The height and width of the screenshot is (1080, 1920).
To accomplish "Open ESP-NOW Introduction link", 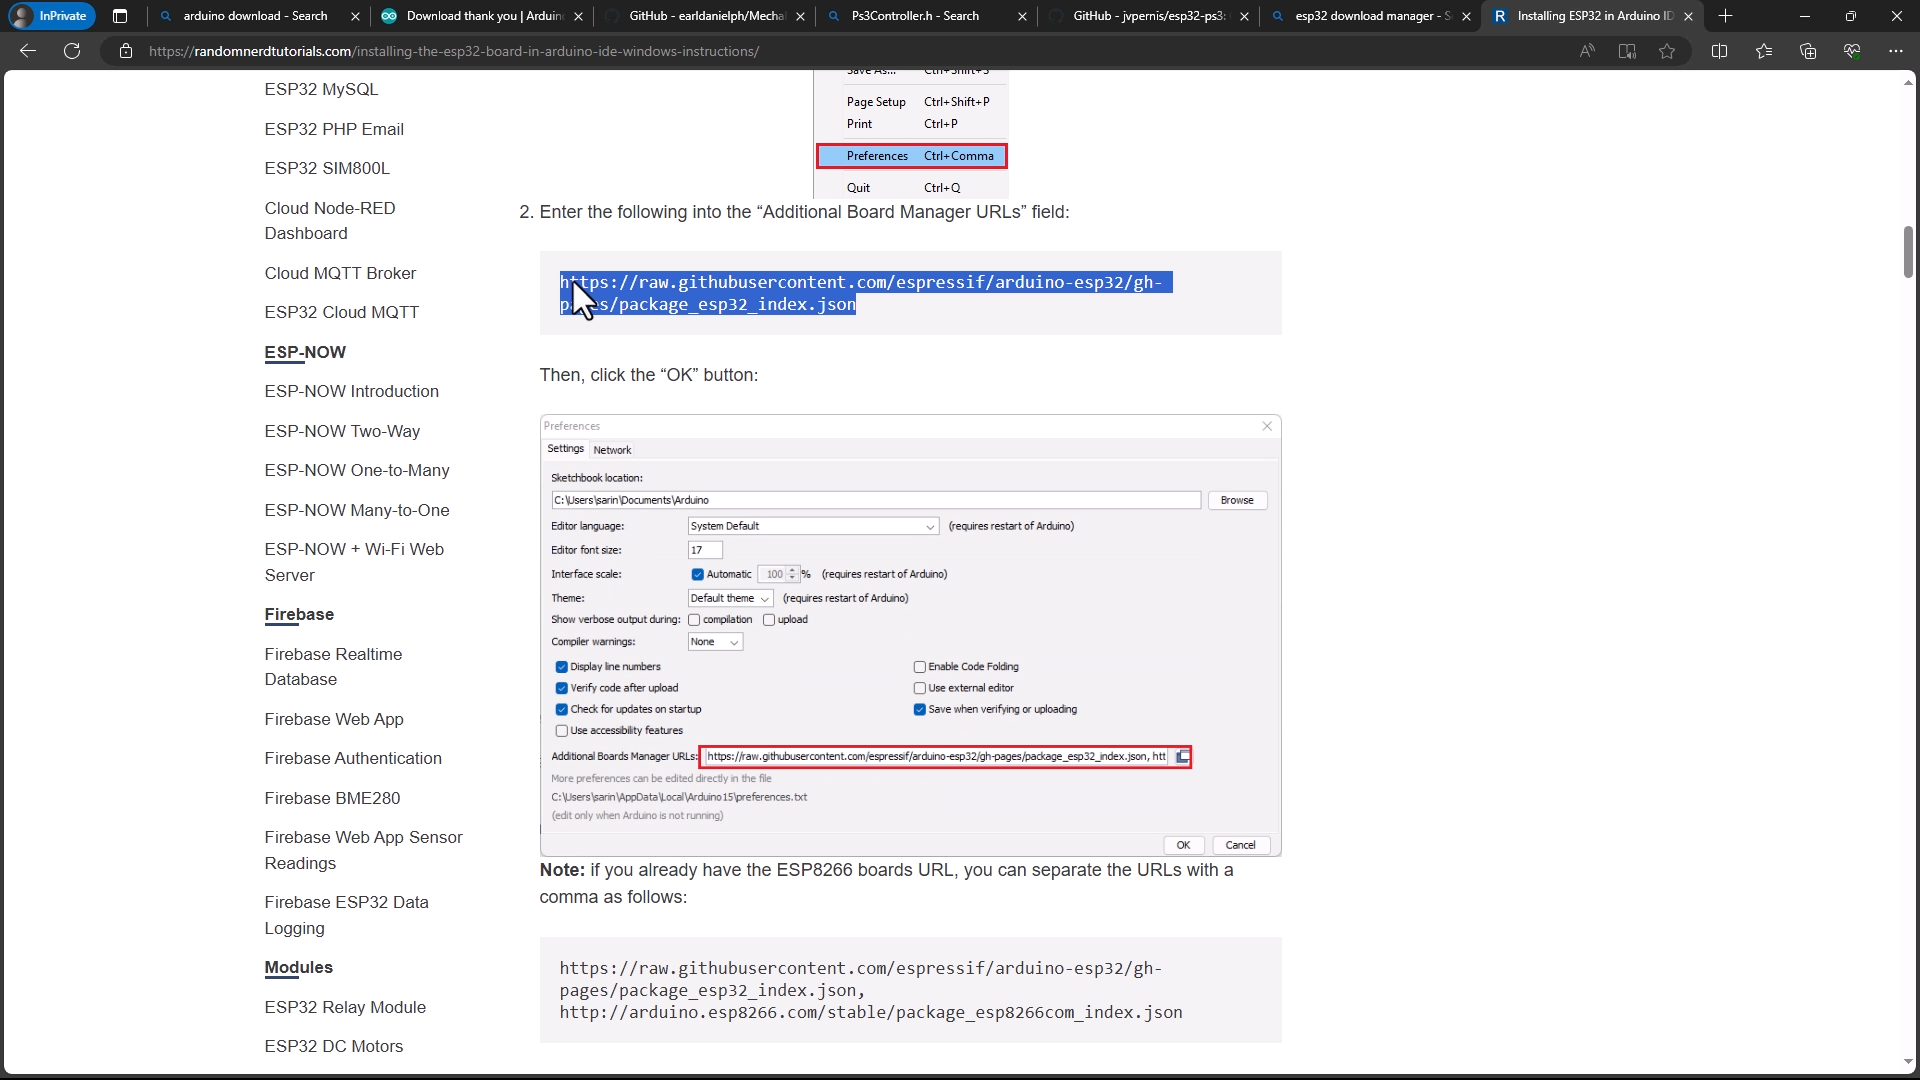I will 351,391.
